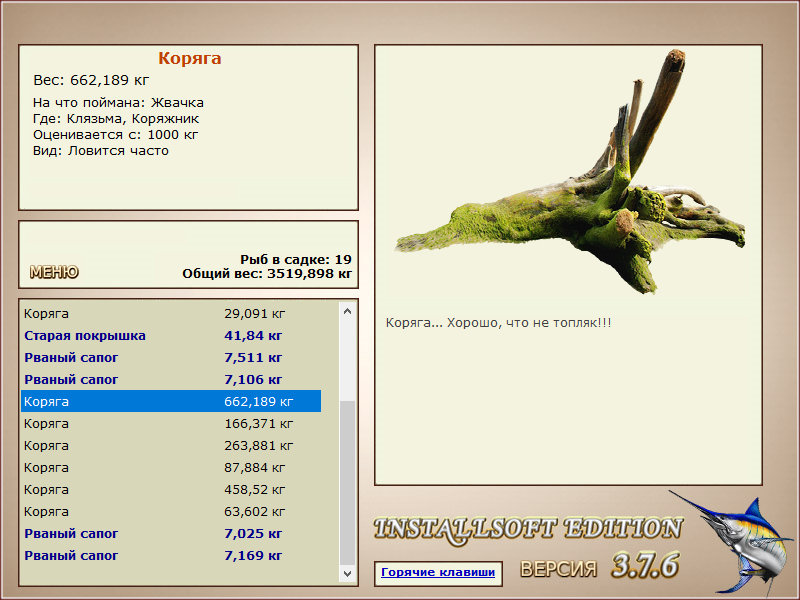
Task: Open the Горячие клавиши link
Action: (438, 572)
